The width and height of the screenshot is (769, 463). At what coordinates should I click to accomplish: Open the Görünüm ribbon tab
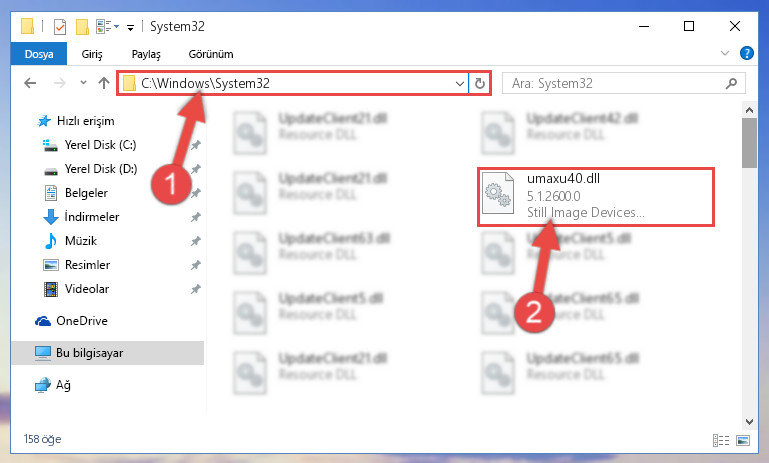tap(211, 54)
